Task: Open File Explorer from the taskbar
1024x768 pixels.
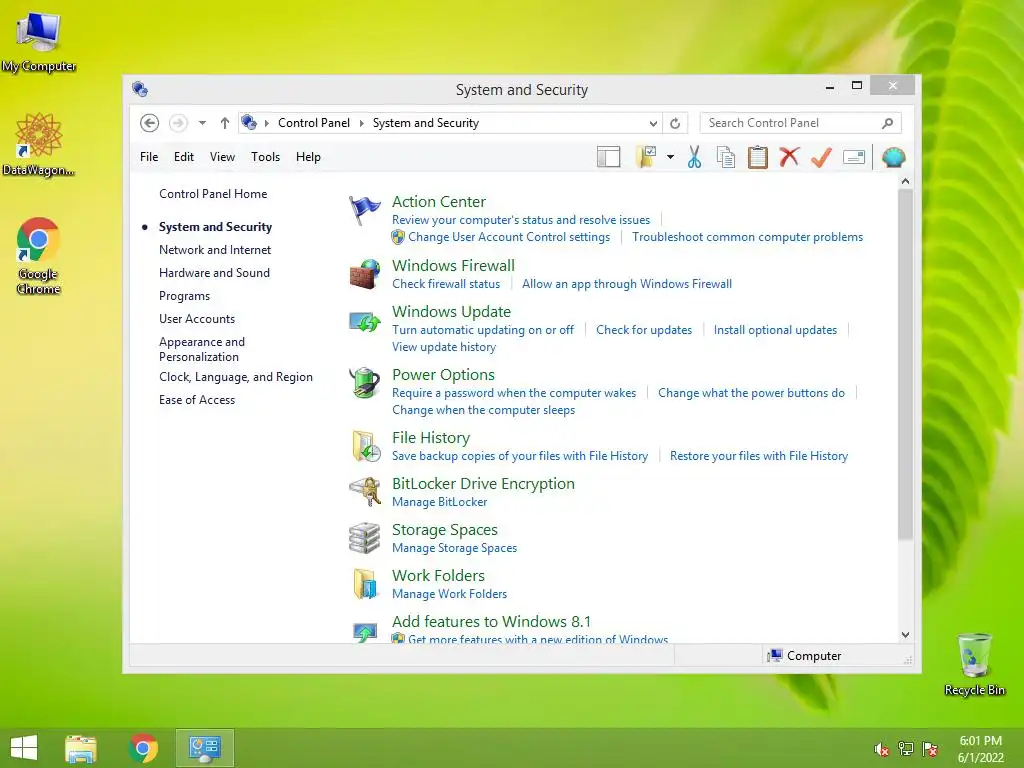Action: coord(81,748)
